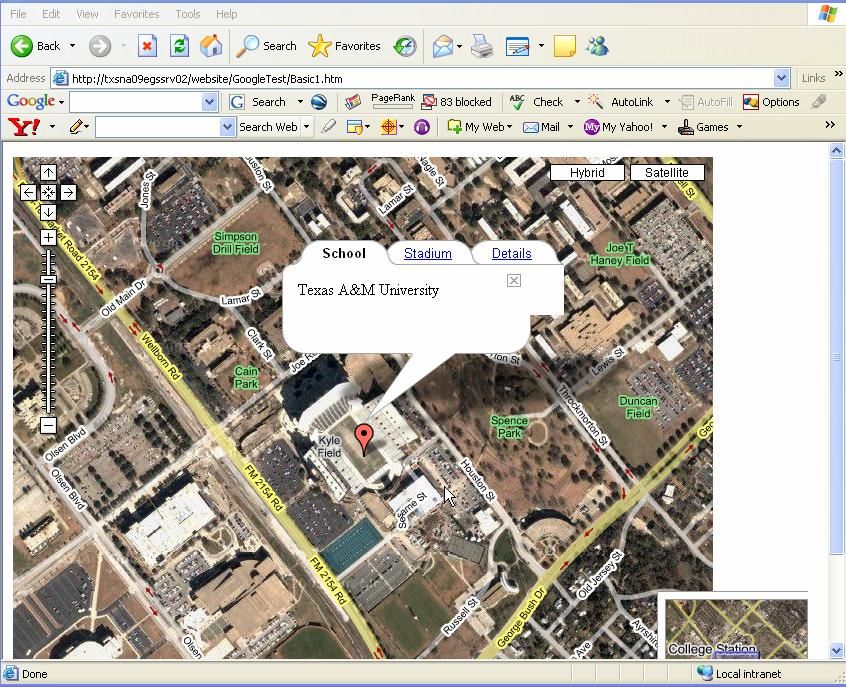Click the address bar URL field

click(x=413, y=79)
